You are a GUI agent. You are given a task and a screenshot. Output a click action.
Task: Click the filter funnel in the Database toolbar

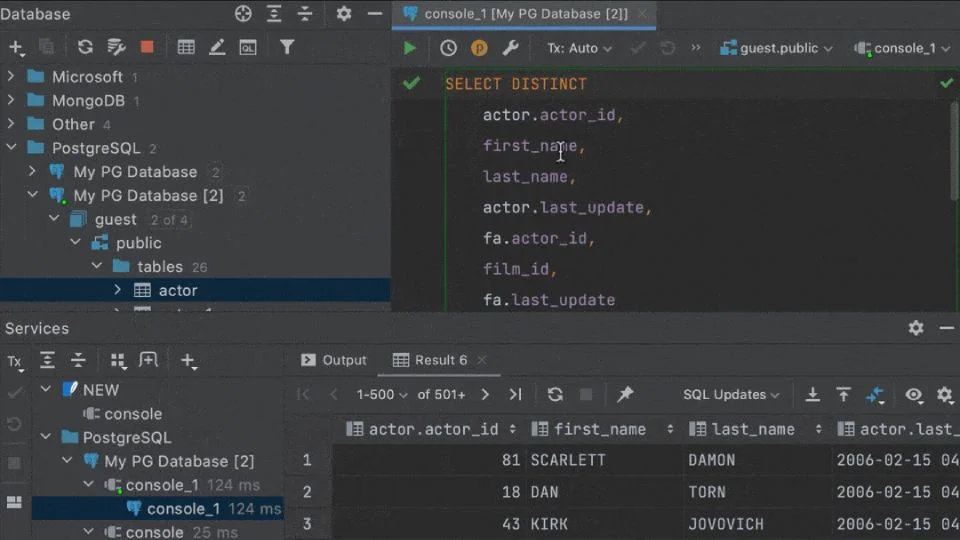coord(287,47)
